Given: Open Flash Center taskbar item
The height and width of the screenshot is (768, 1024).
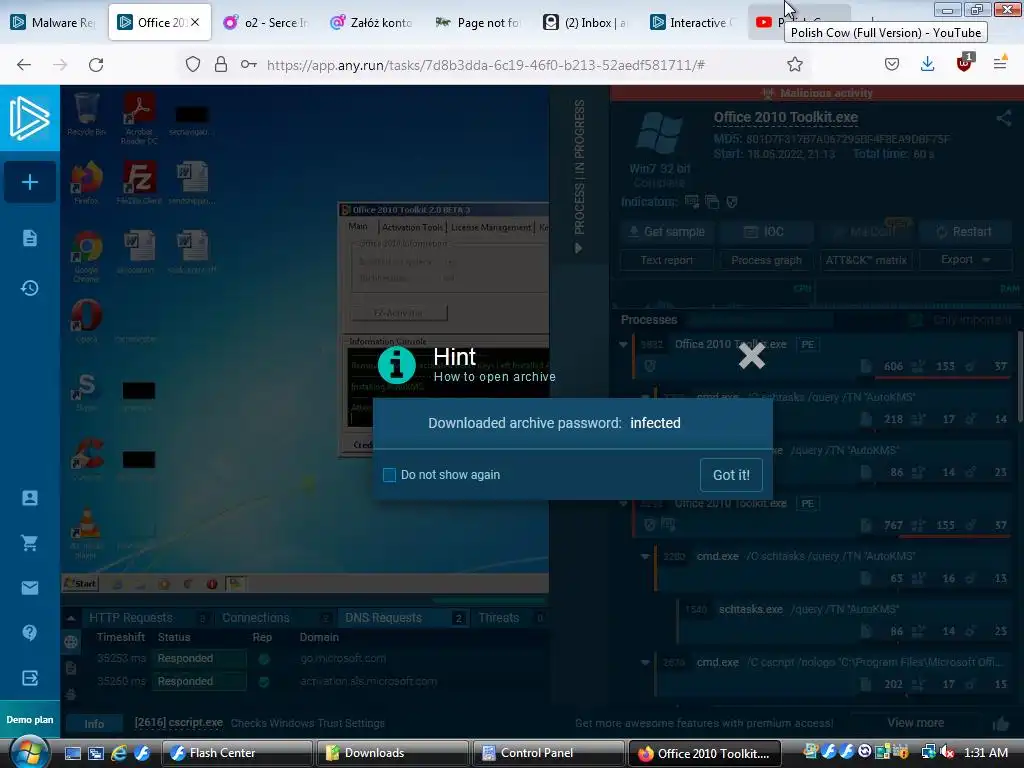Looking at the screenshot, I should point(236,753).
